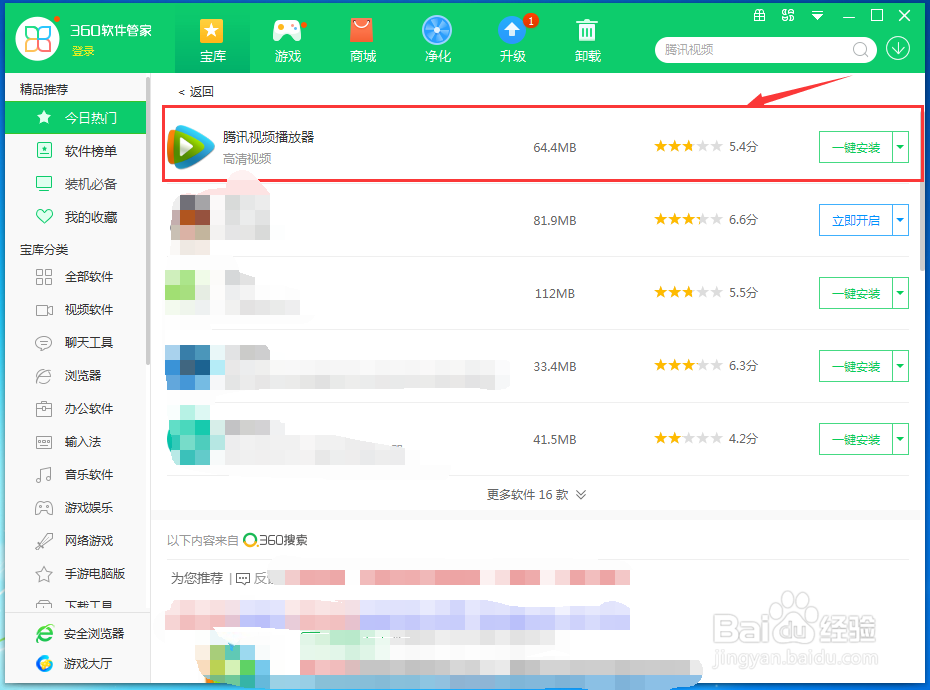Select 聊天工具 category
The height and width of the screenshot is (690, 930).
(75, 343)
